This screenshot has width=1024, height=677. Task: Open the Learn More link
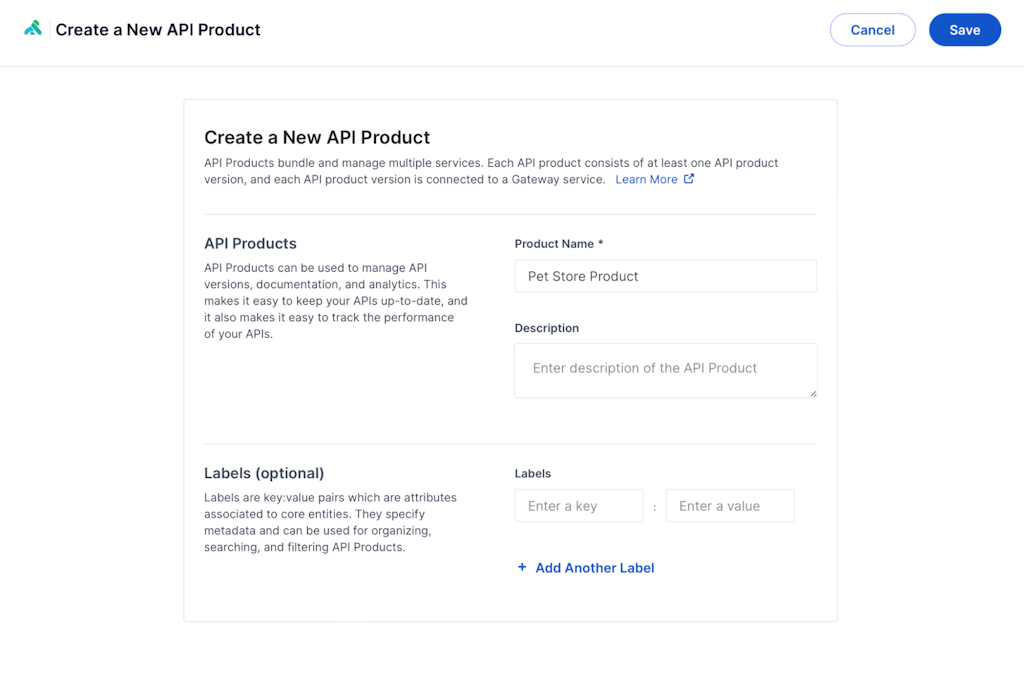point(646,179)
